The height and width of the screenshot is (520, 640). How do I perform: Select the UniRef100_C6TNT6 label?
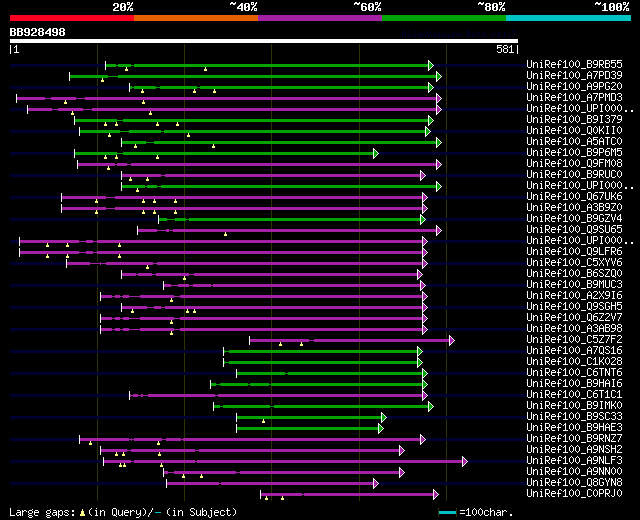(574, 373)
